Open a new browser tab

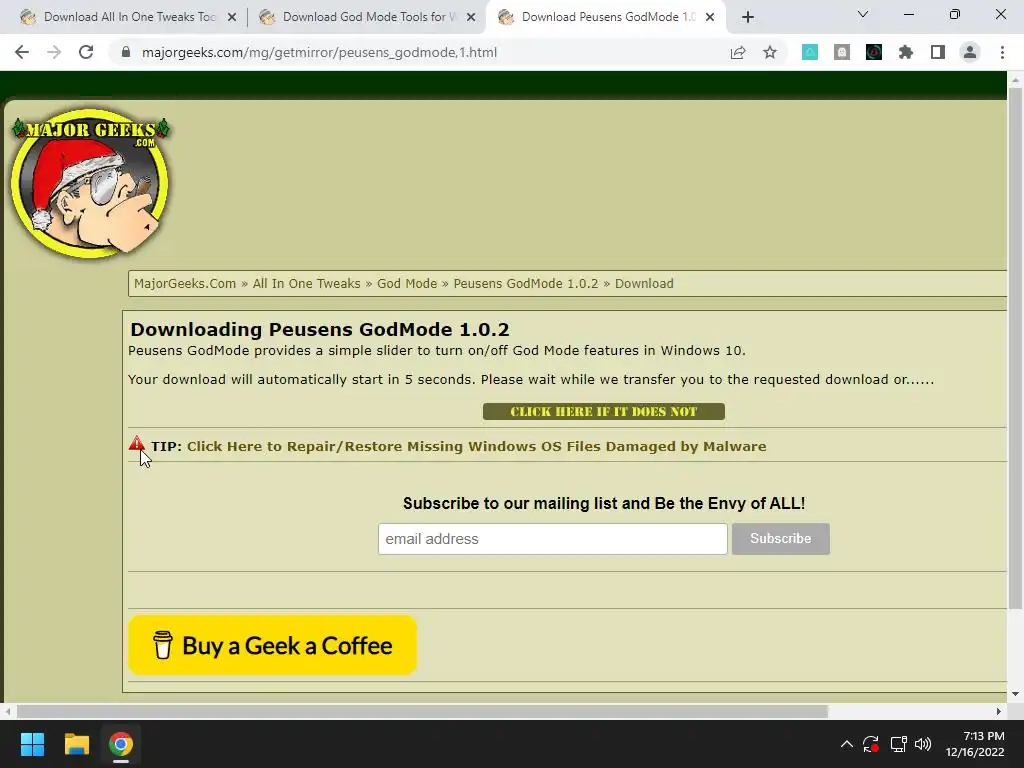tap(748, 17)
